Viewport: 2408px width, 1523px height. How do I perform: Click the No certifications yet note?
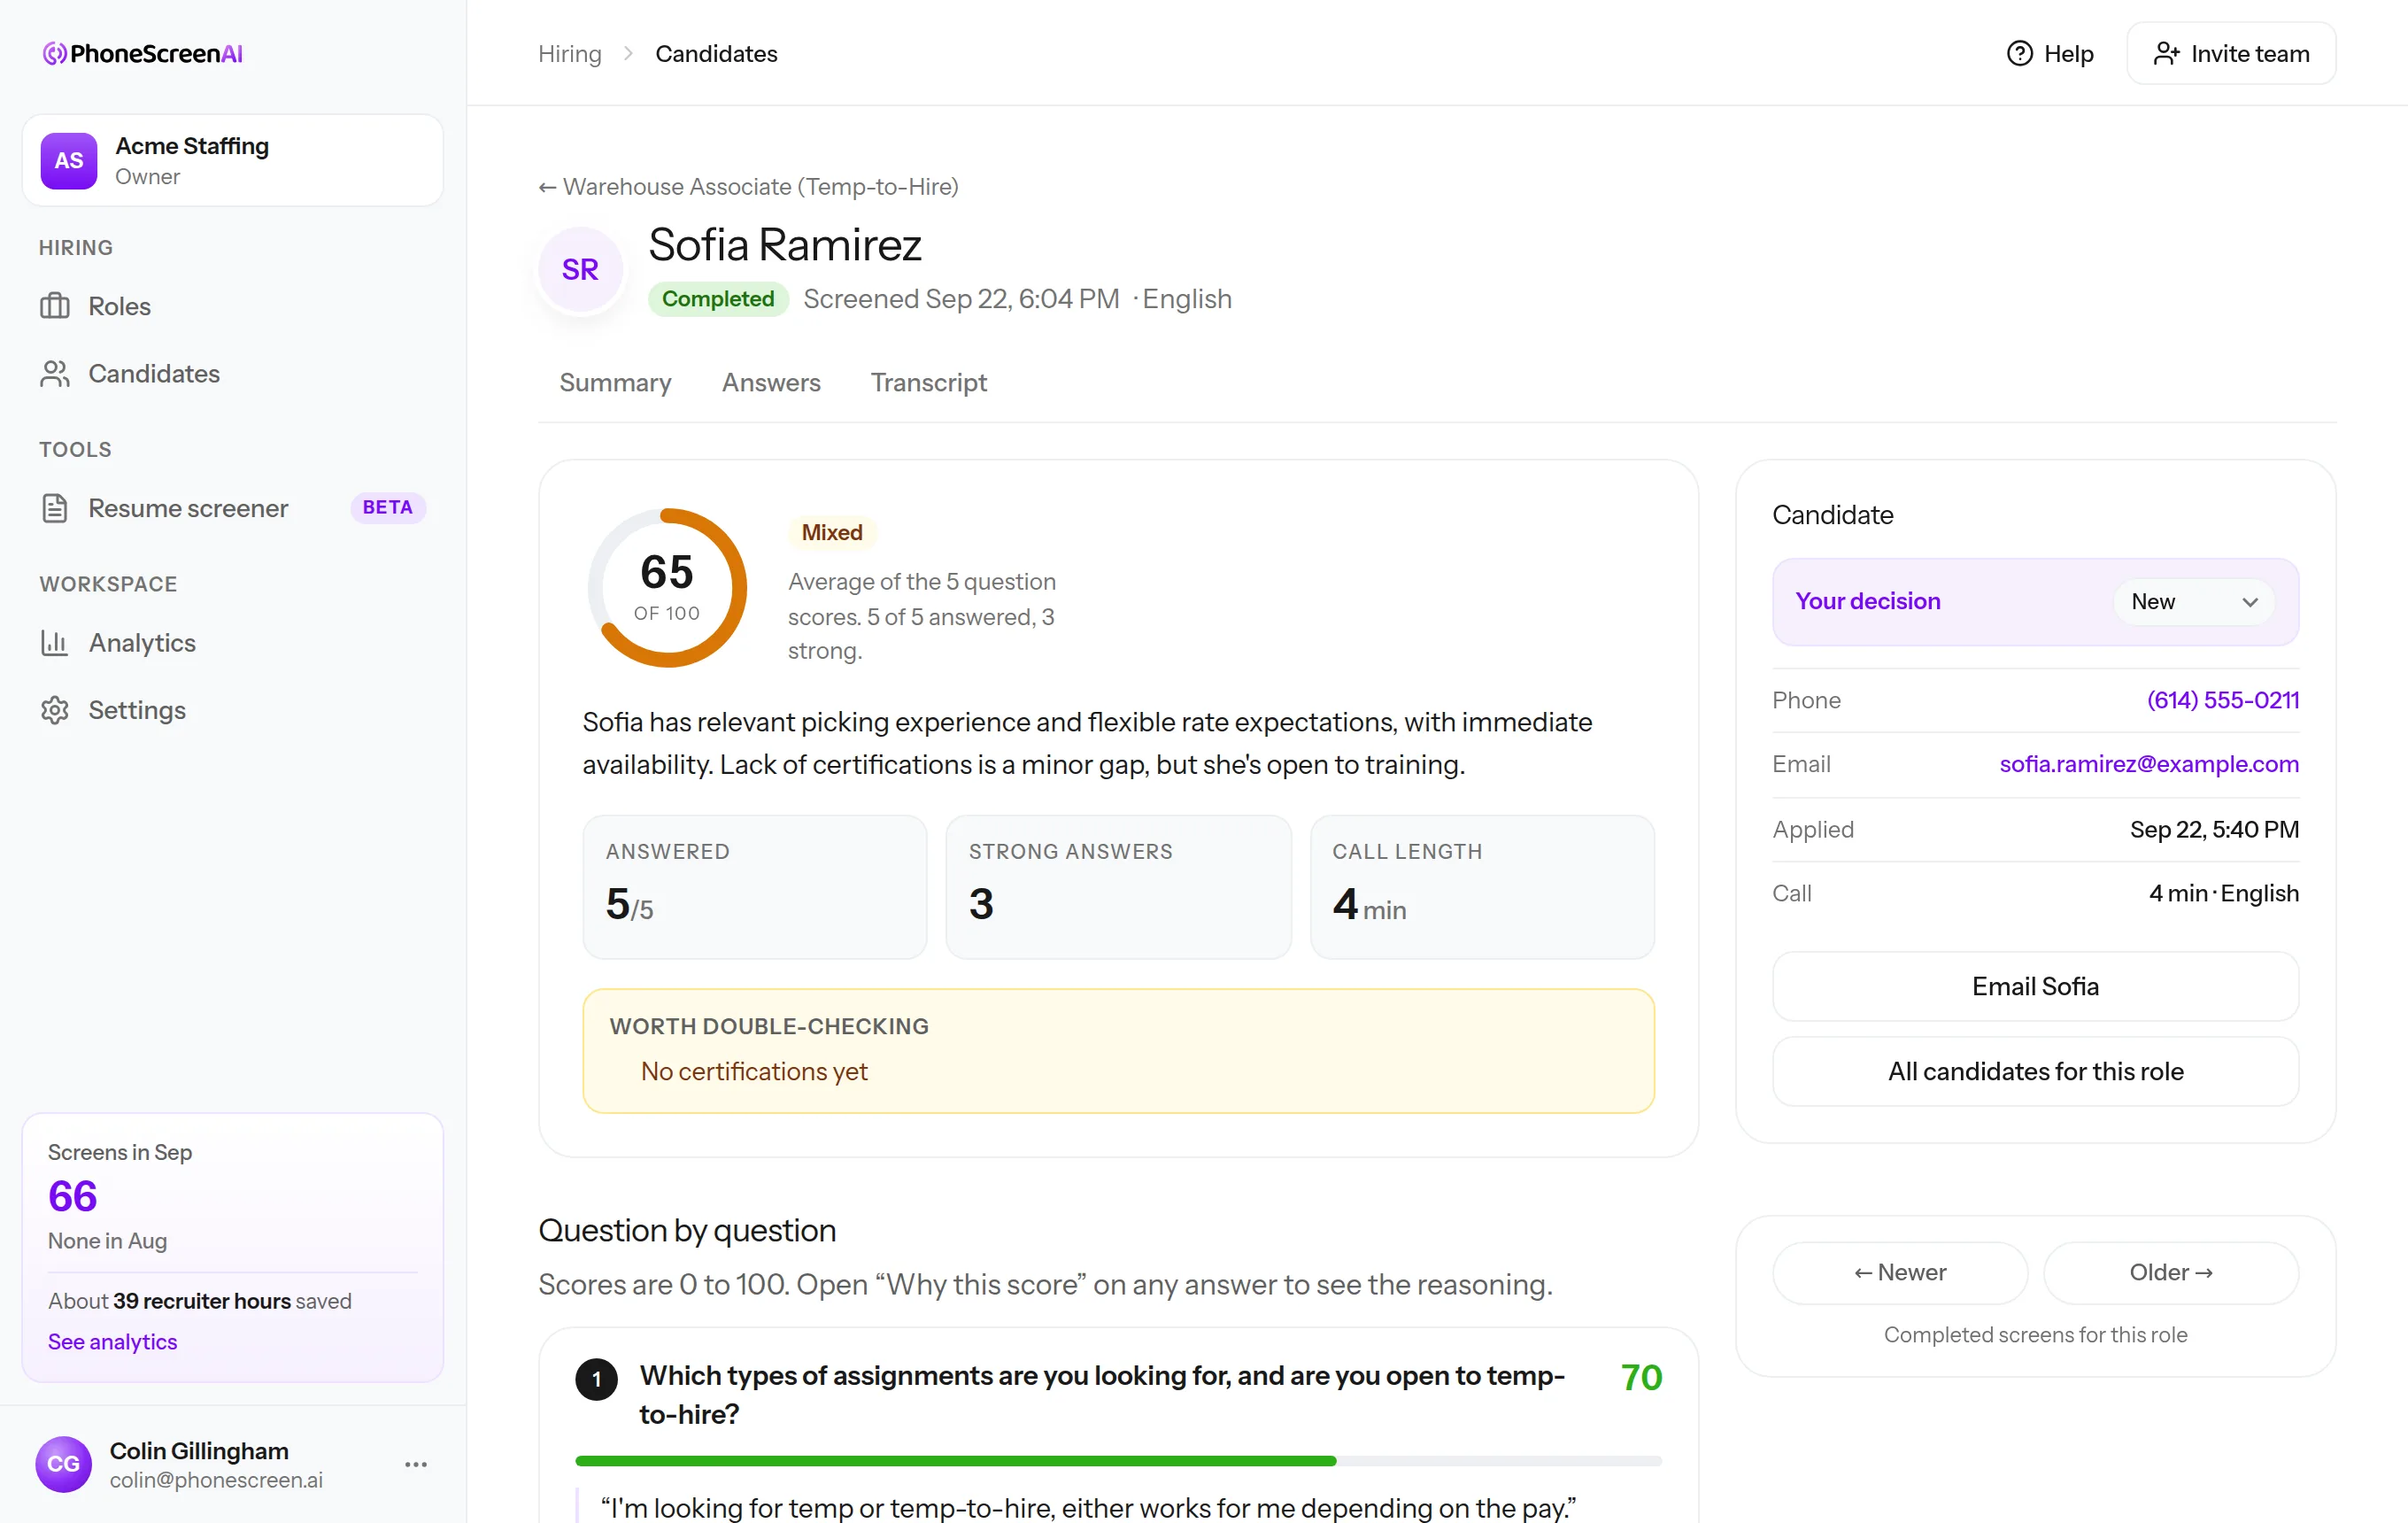(x=754, y=1072)
